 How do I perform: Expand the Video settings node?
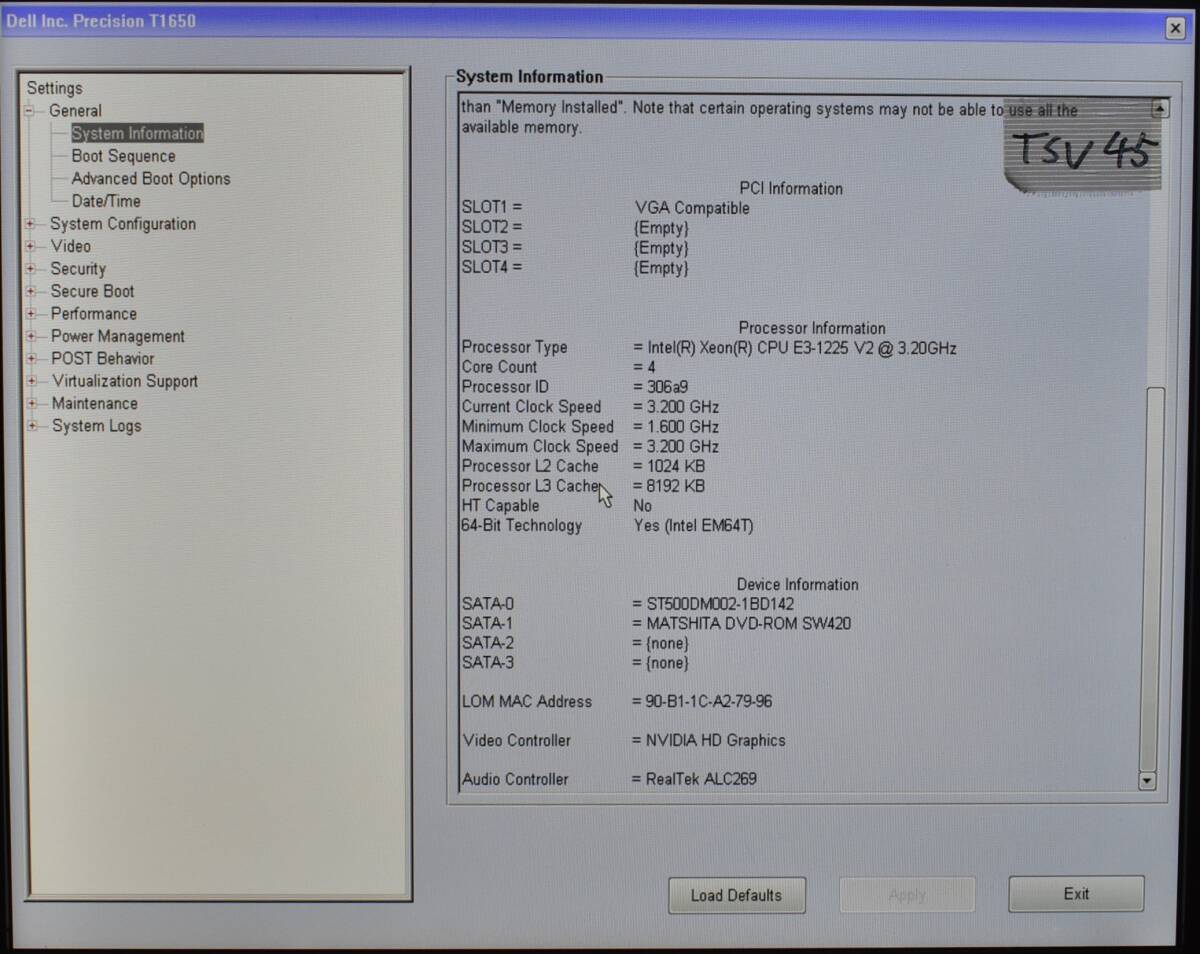(x=30, y=246)
